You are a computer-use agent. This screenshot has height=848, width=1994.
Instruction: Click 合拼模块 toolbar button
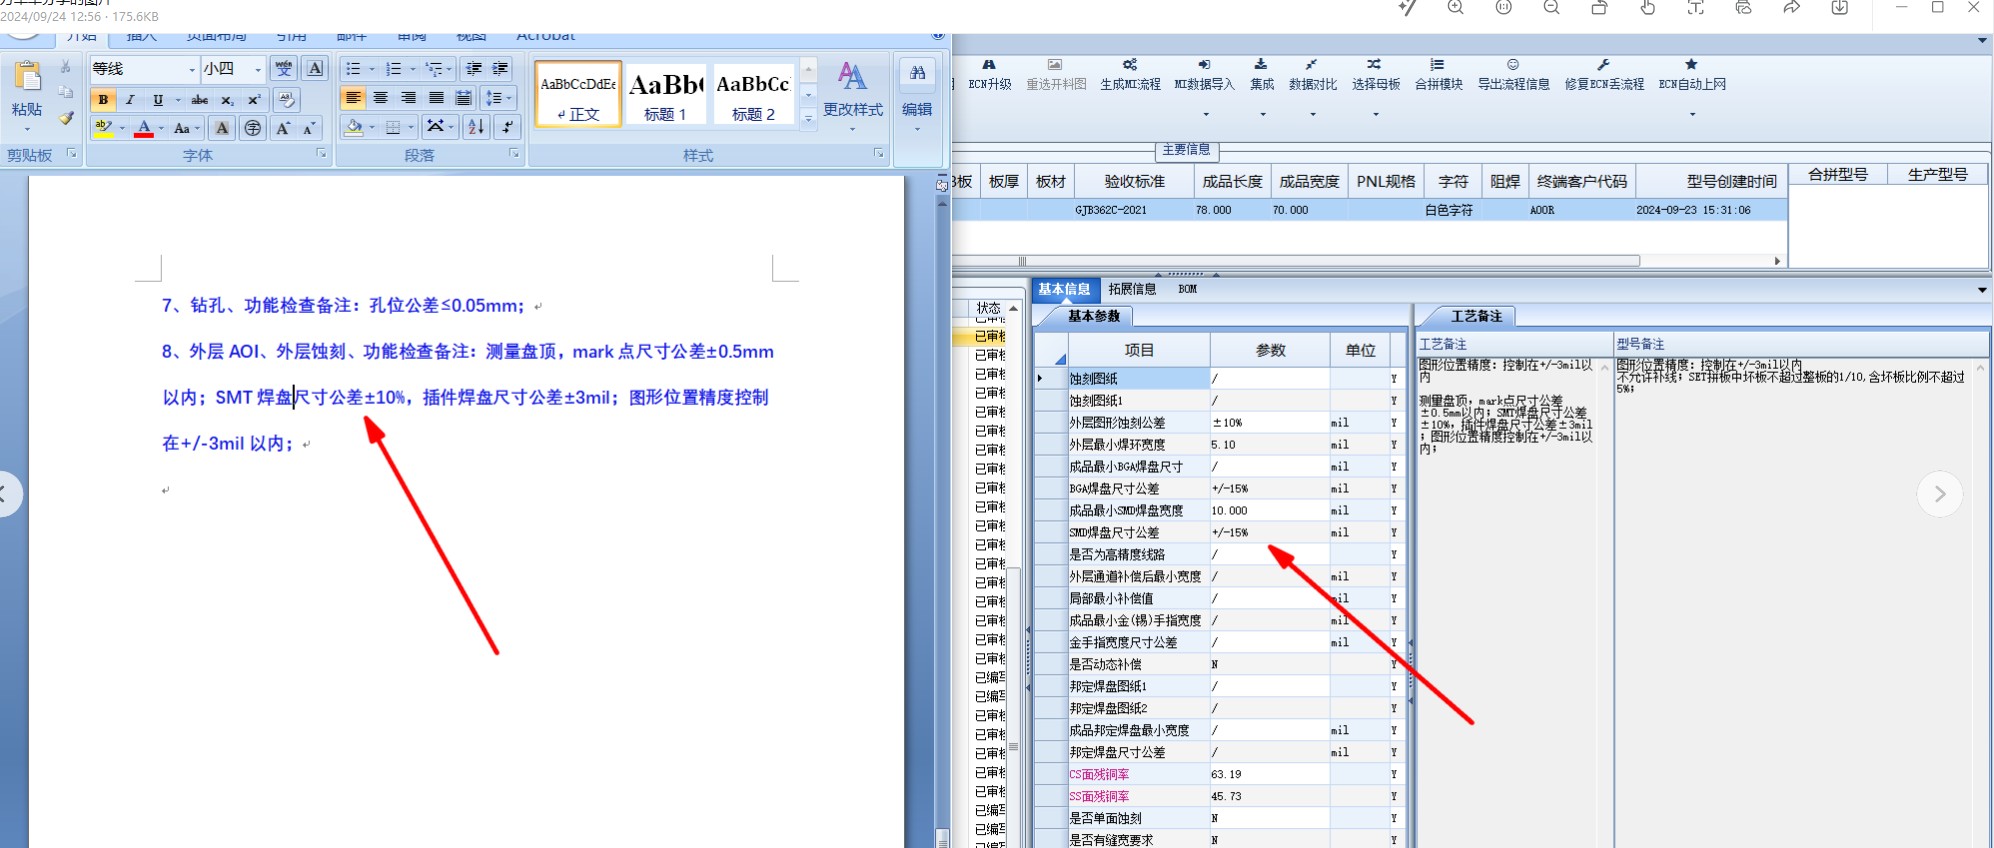pyautogui.click(x=1438, y=76)
